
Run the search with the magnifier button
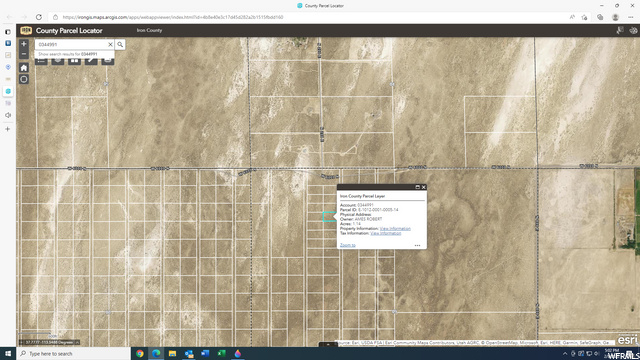[x=120, y=44]
